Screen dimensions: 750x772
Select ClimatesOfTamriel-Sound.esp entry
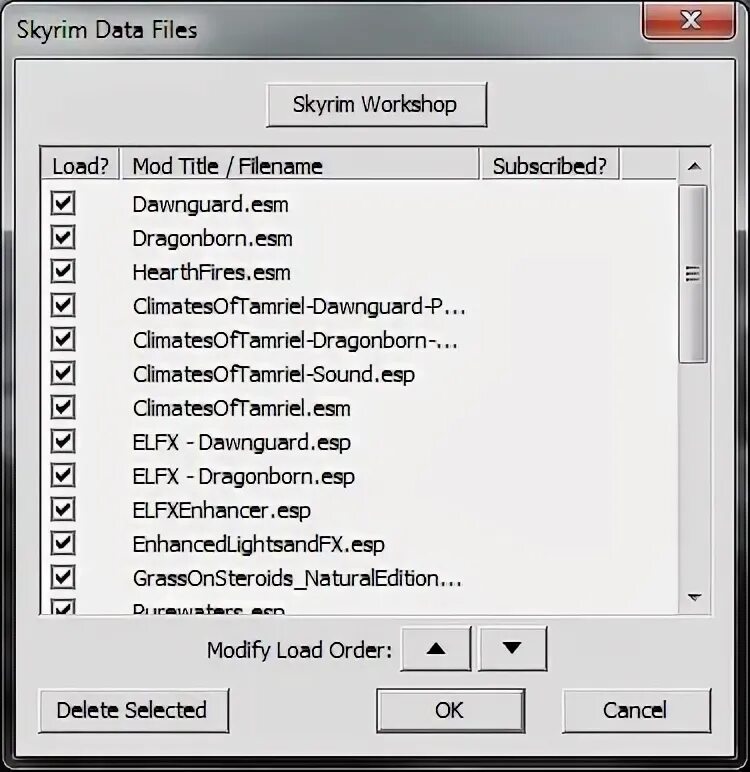[x=274, y=375]
